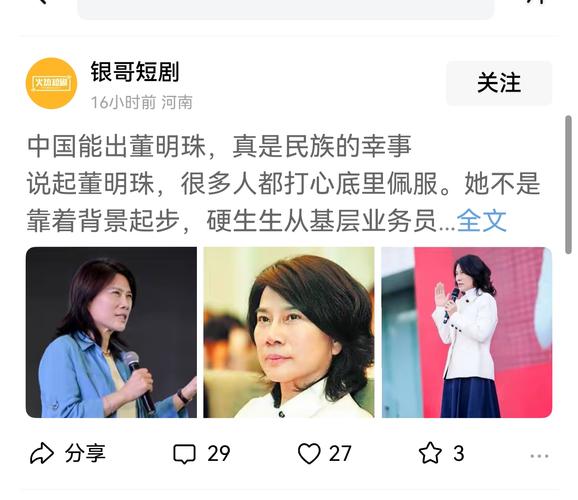578x500 pixels.
Task: Like the post with heart icon
Action: (x=309, y=453)
